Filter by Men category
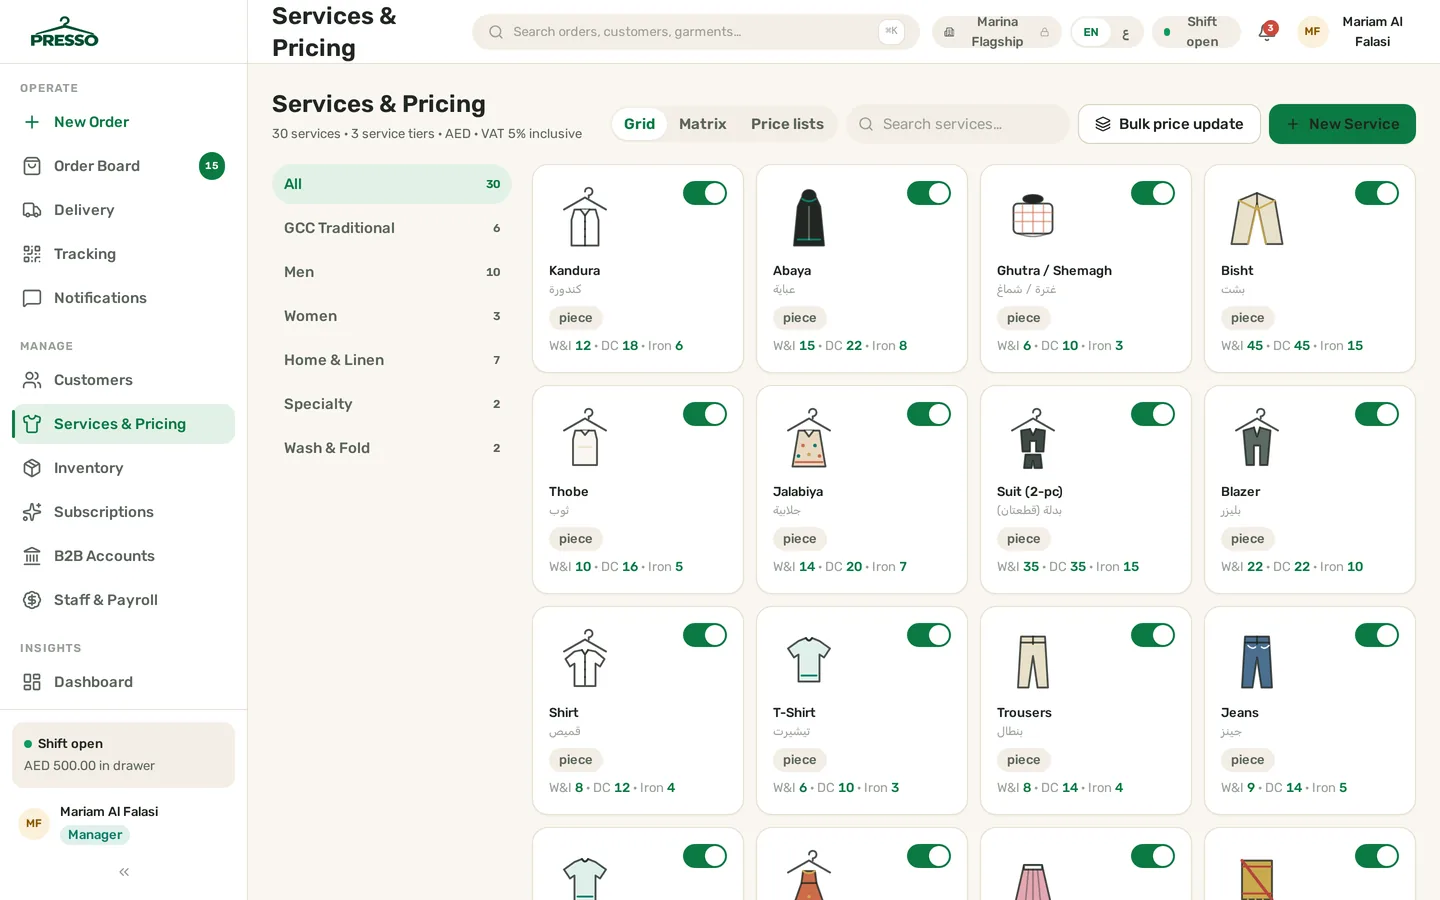 pyautogui.click(x=392, y=272)
